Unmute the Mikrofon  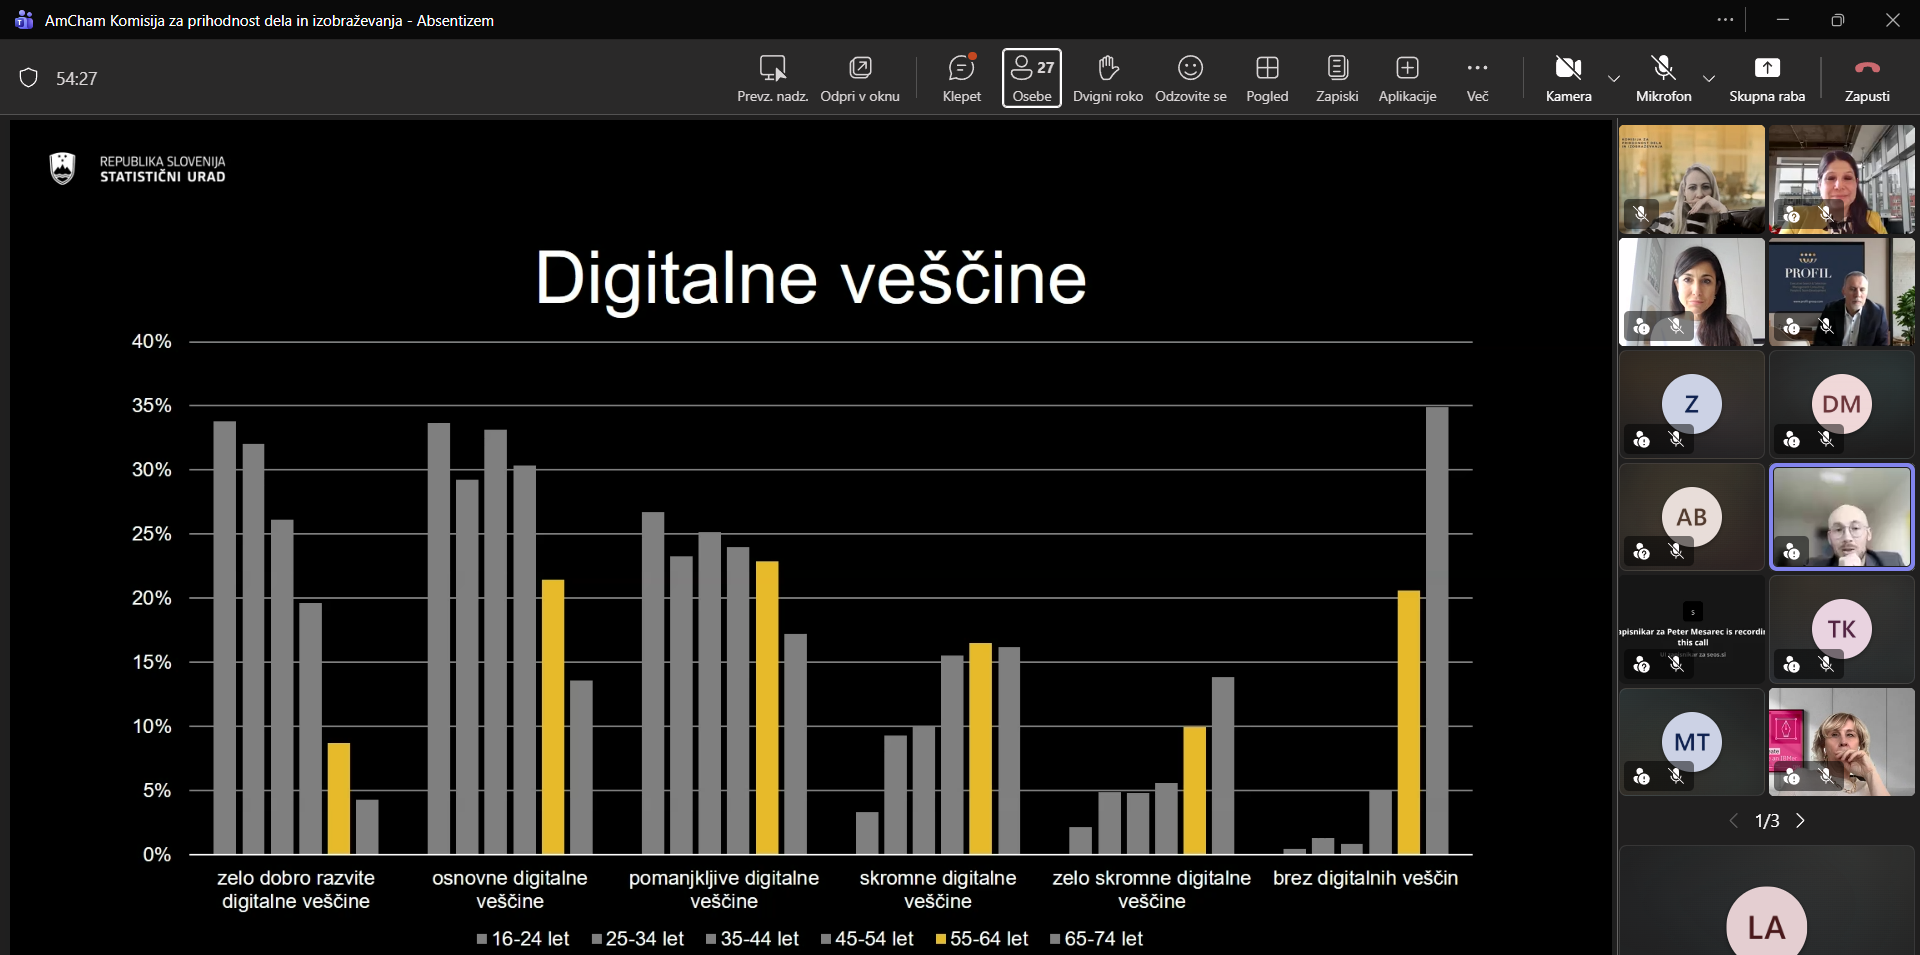pos(1663,78)
